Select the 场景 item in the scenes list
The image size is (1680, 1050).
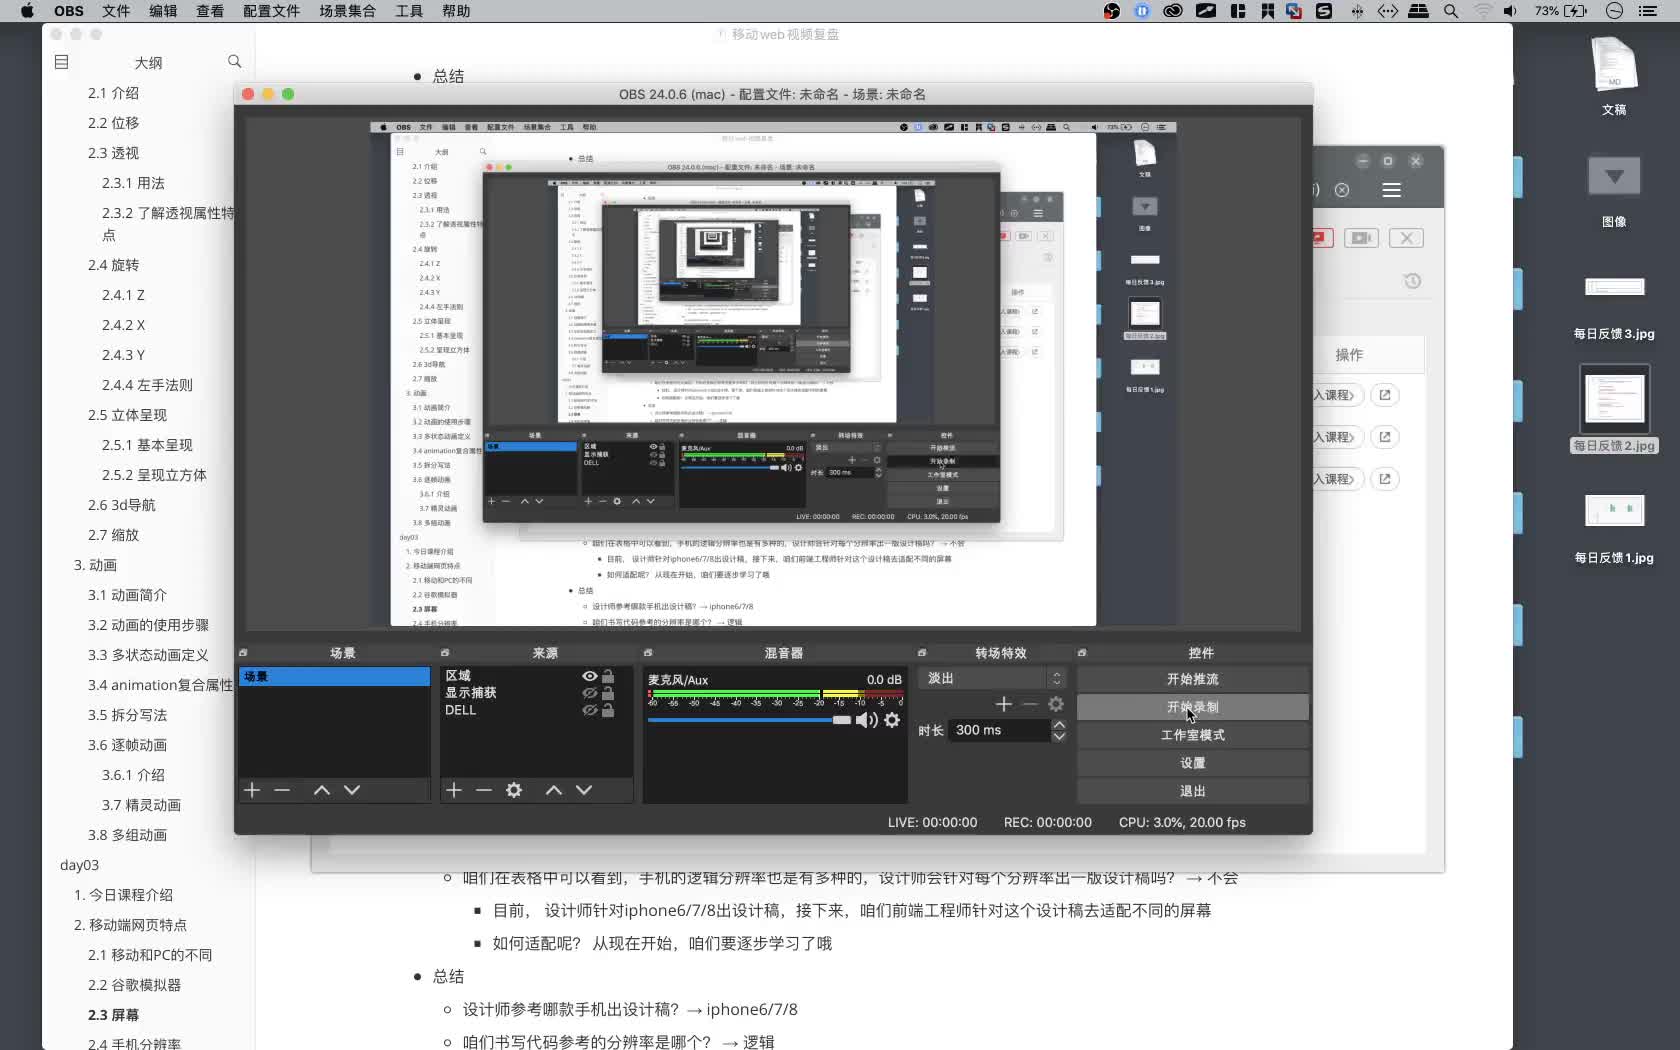334,677
